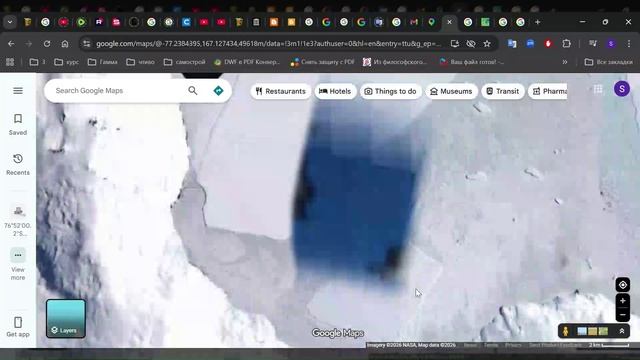Image resolution: width=640 pixels, height=360 pixels.
Task: Open Chrome's three-dot menu
Action: (x=629, y=44)
